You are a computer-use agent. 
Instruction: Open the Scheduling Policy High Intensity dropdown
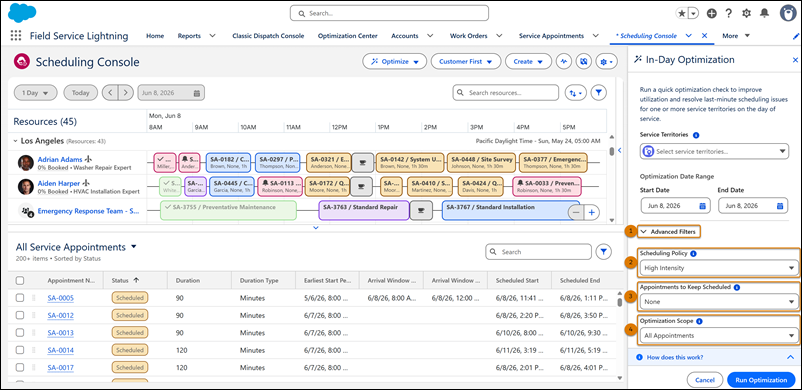pos(718,268)
